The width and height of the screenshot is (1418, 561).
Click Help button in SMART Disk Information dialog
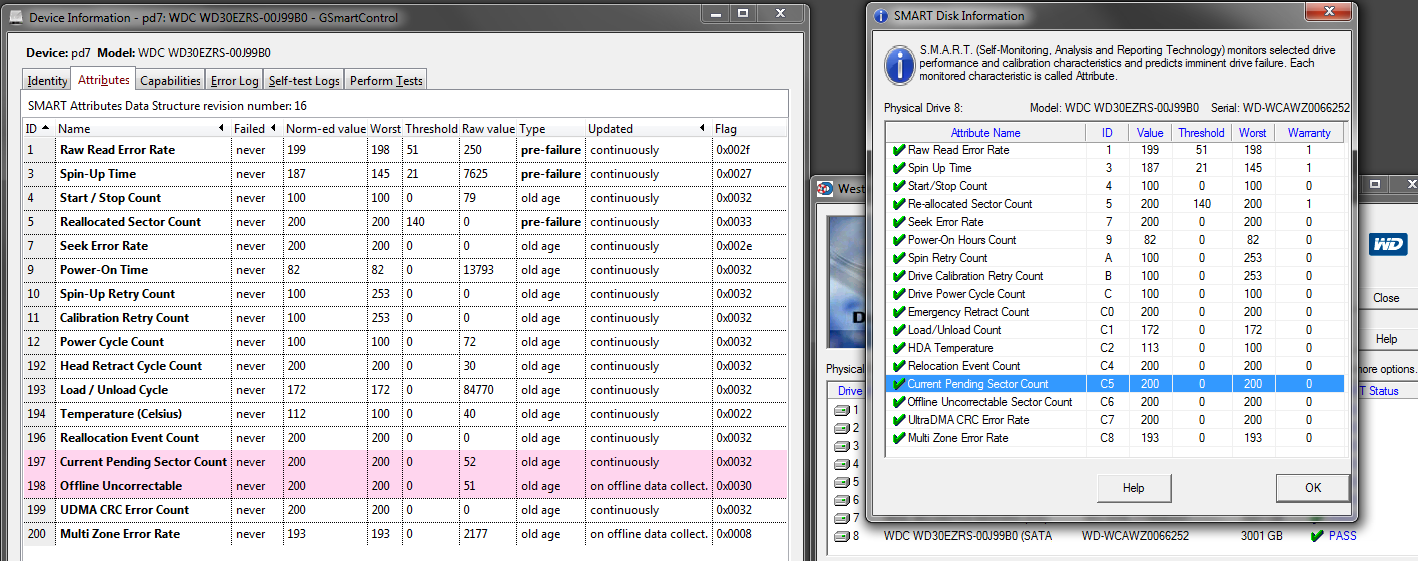click(x=1133, y=488)
